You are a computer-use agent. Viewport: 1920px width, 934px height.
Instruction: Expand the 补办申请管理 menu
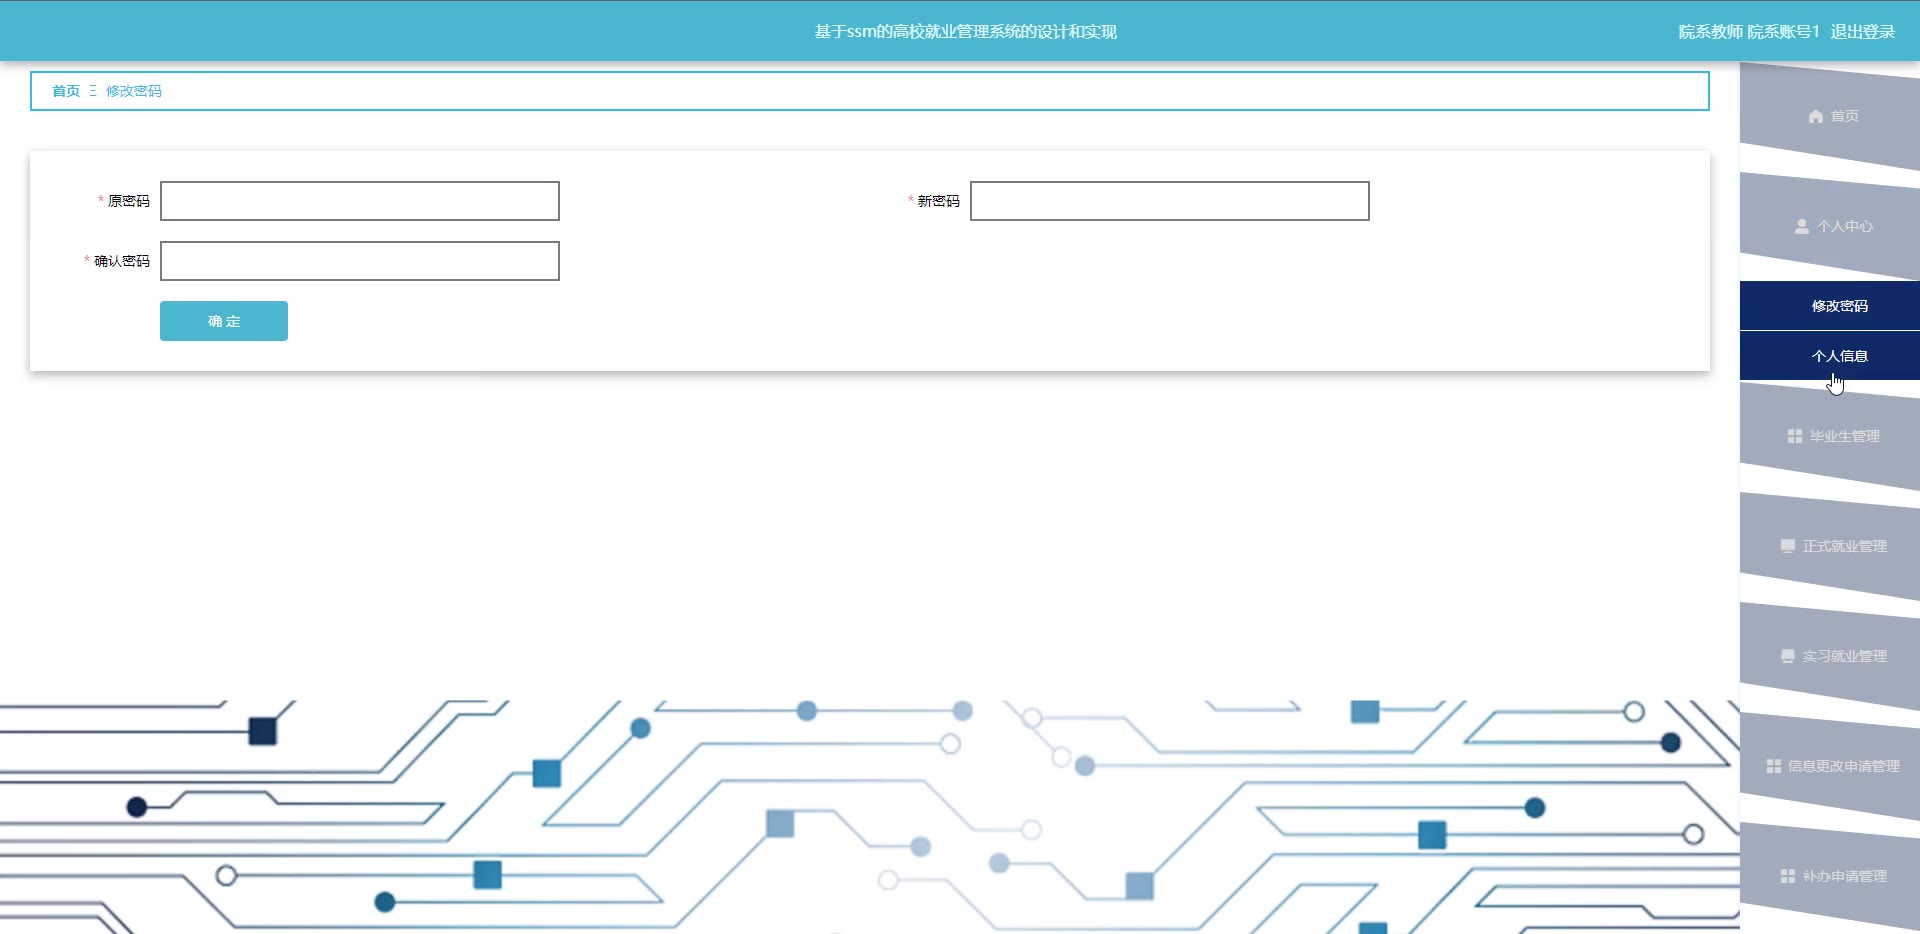click(x=1845, y=876)
